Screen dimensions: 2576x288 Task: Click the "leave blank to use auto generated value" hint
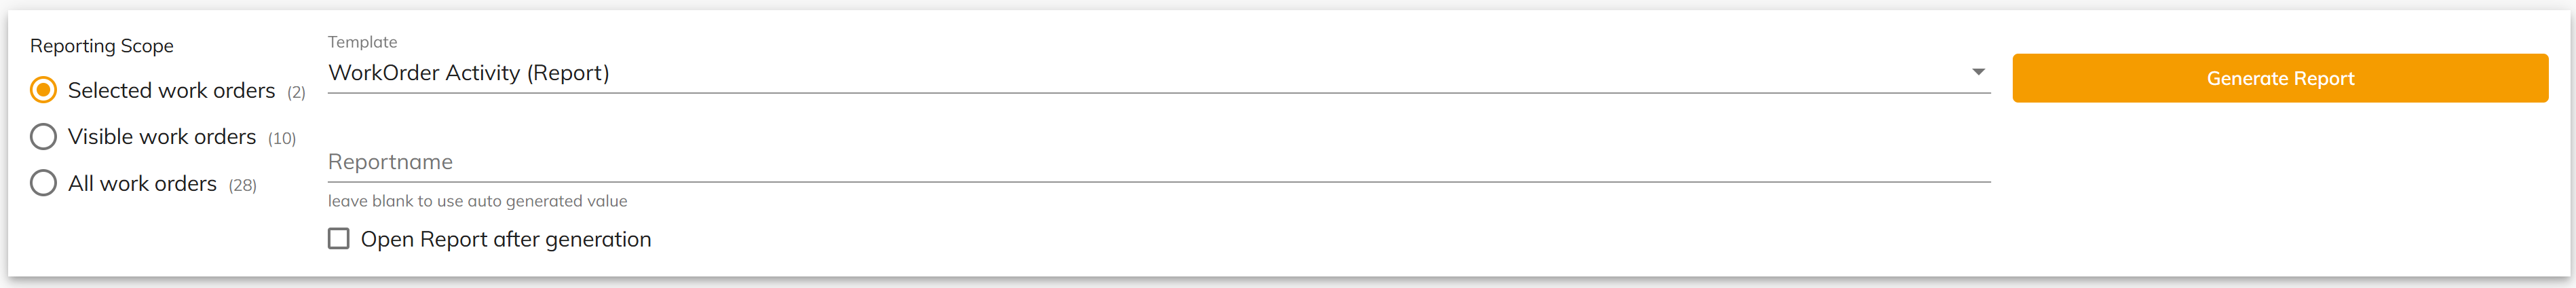[477, 201]
